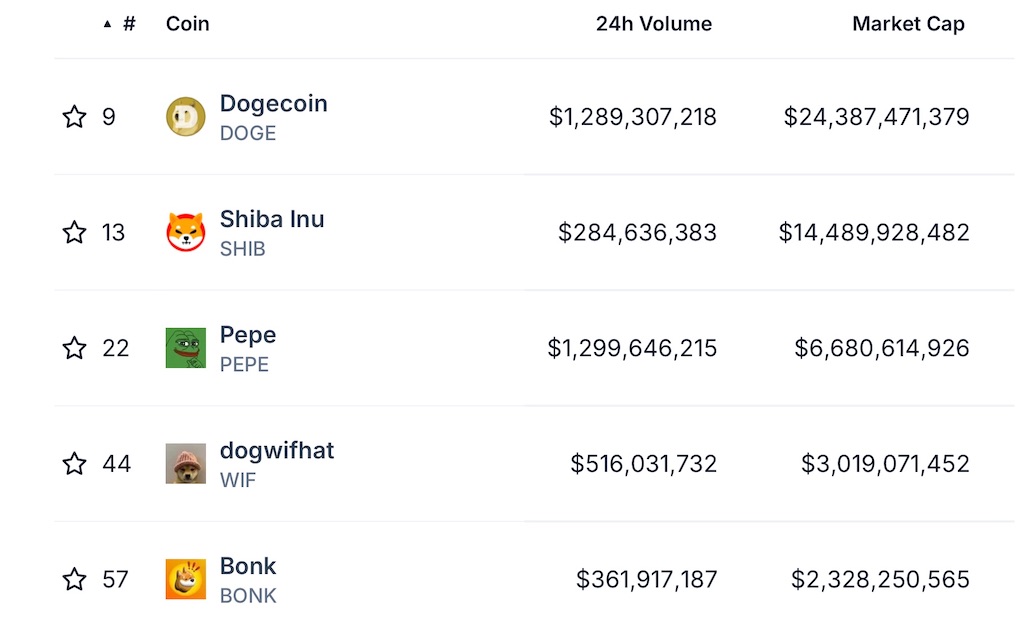
Task: Favorite Dogecoin with the star icon
Action: pyautogui.click(x=74, y=117)
